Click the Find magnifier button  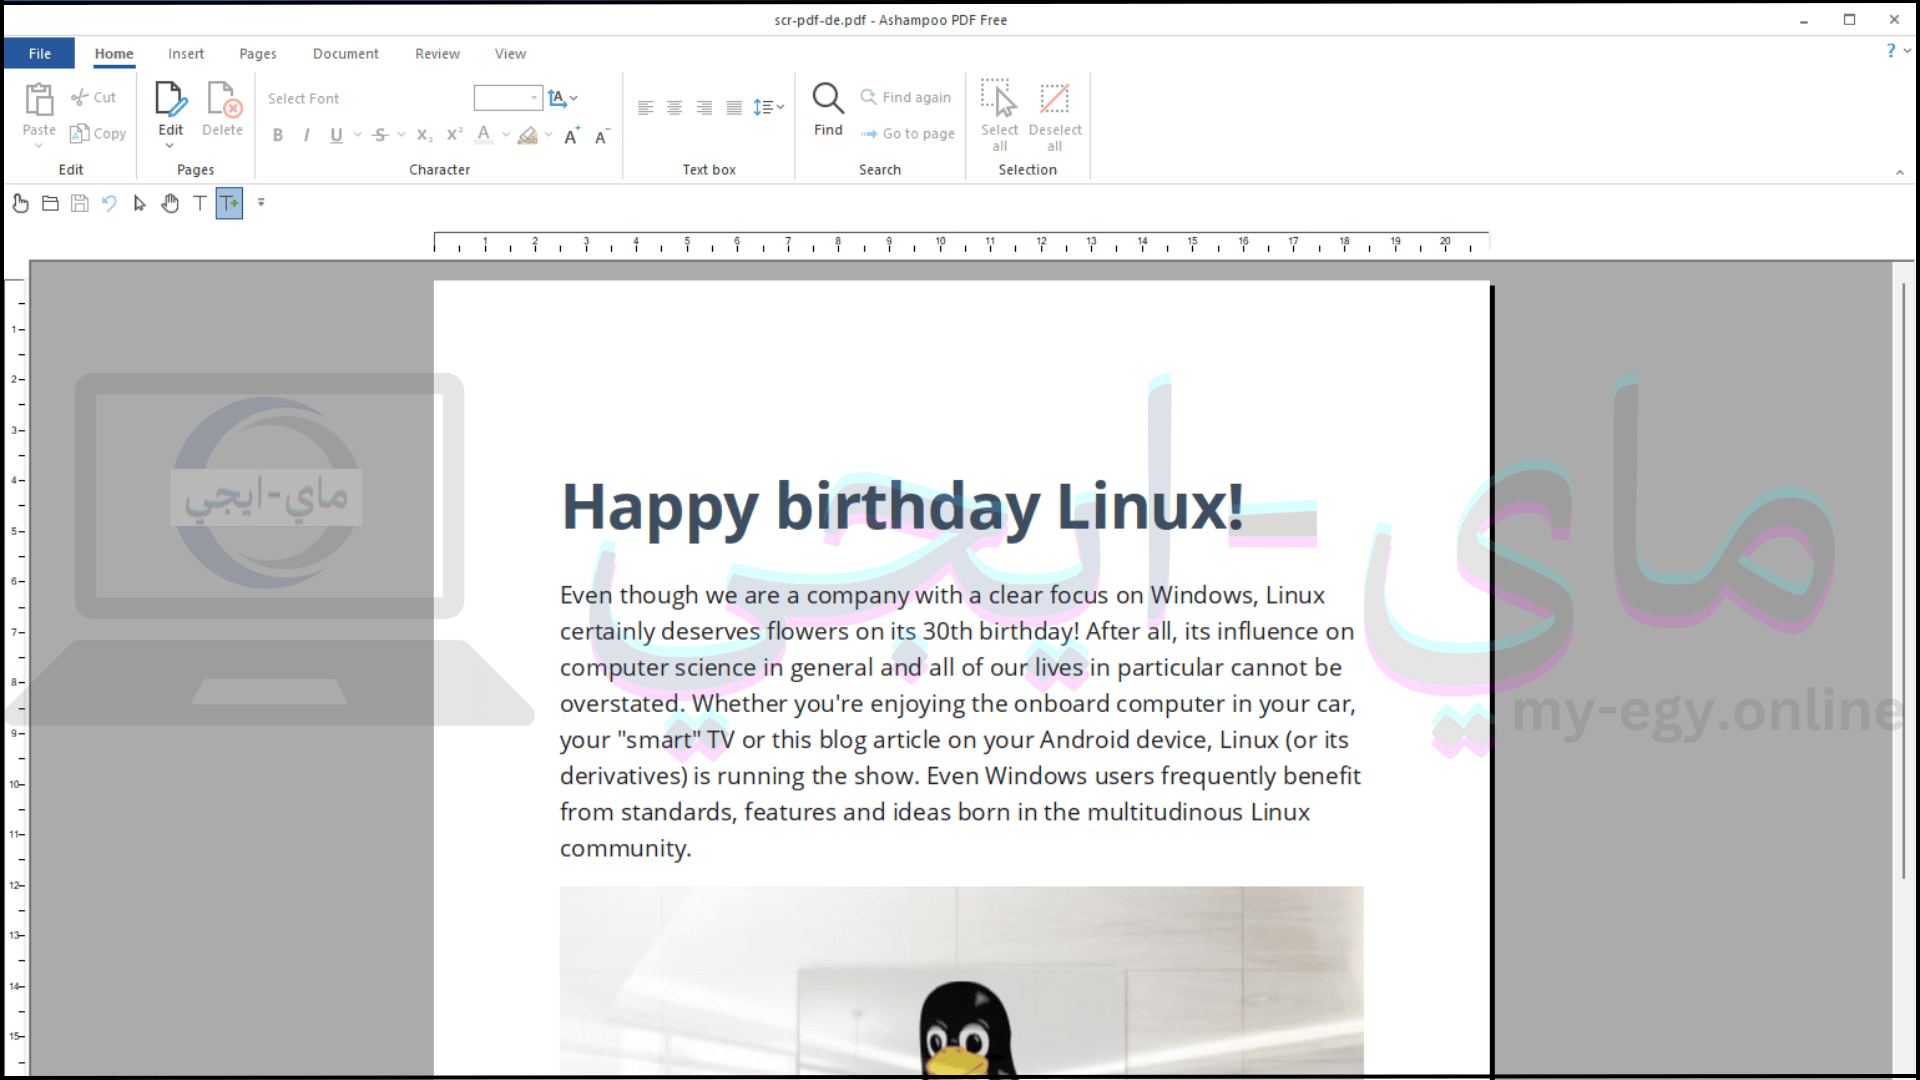pyautogui.click(x=828, y=109)
